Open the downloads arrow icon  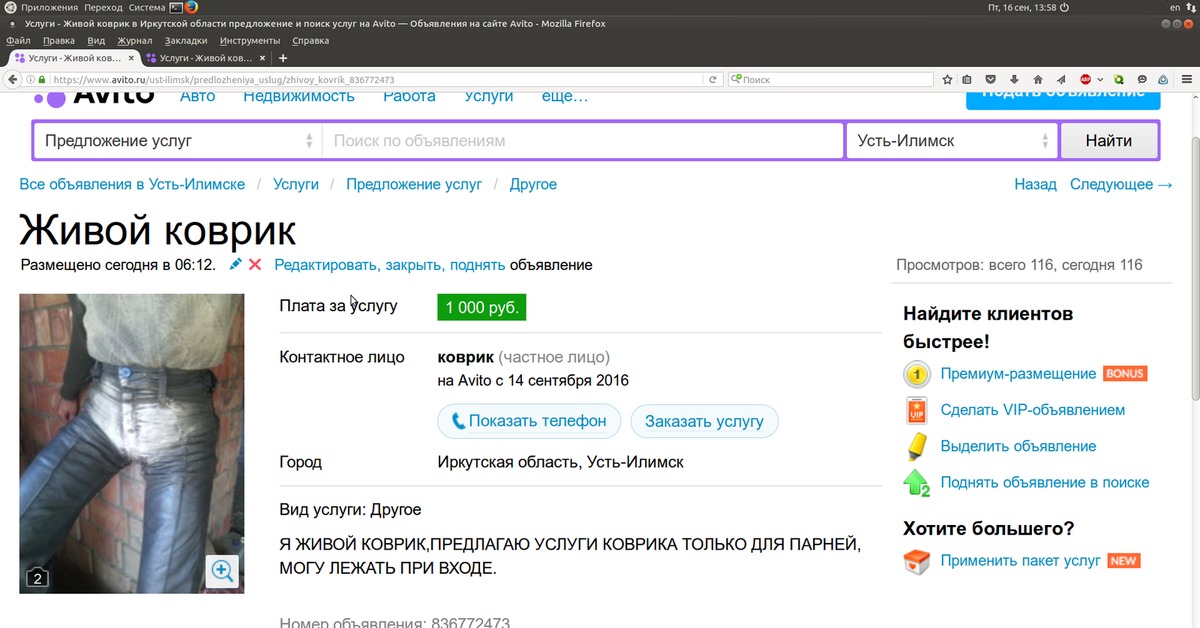point(1014,79)
